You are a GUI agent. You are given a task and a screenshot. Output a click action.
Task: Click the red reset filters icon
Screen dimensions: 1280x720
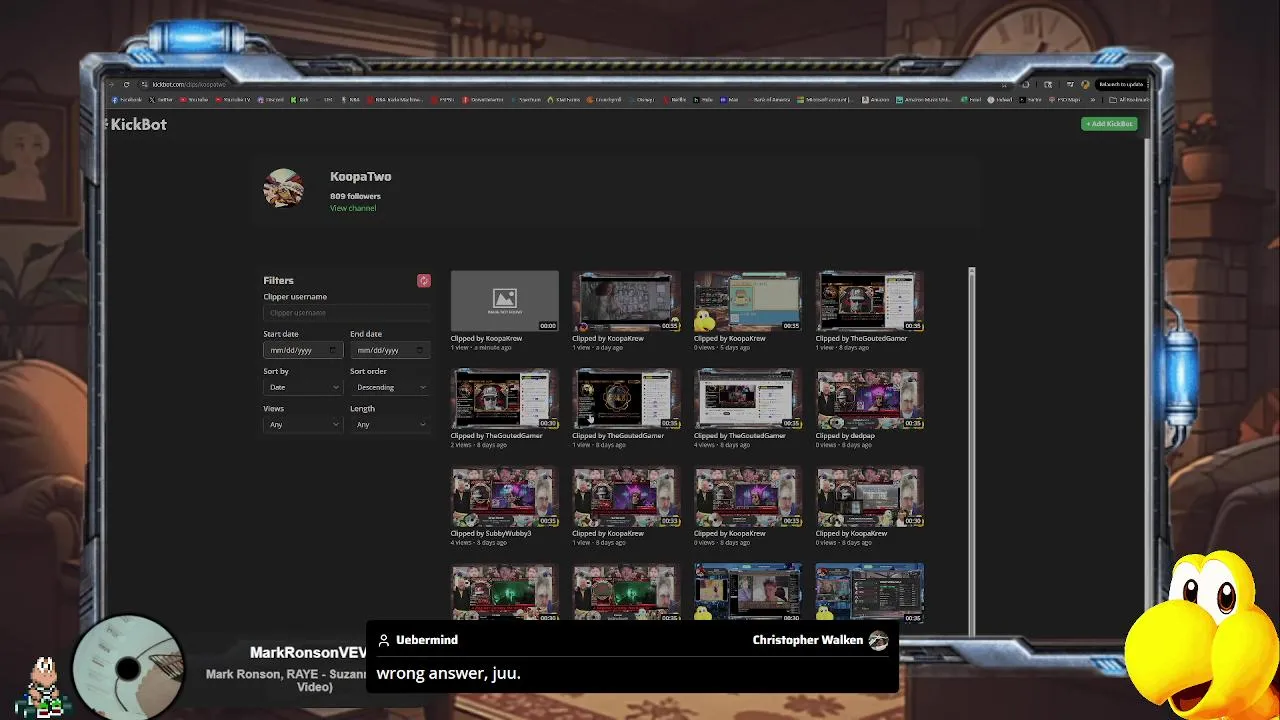[x=424, y=281]
